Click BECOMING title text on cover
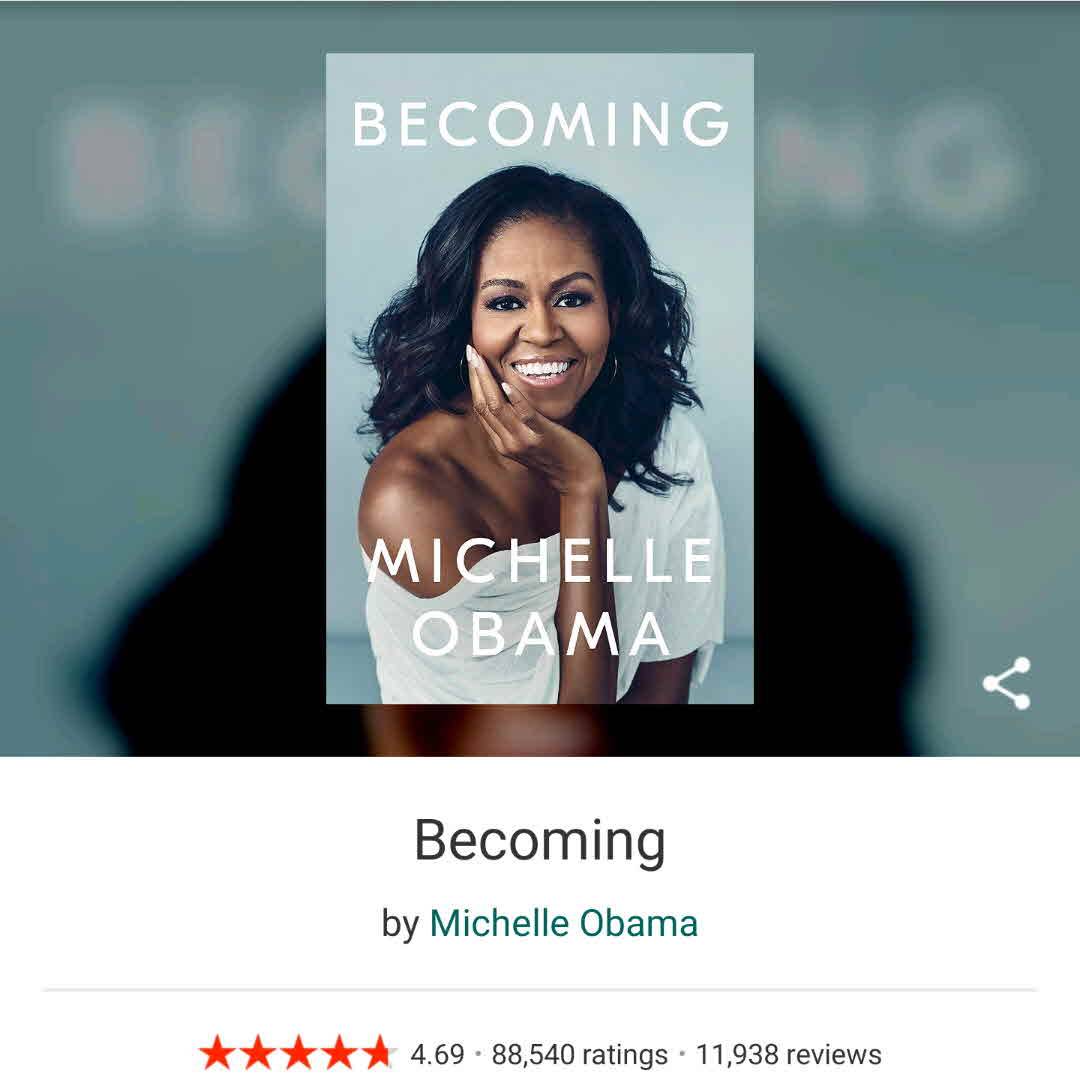This screenshot has width=1080, height=1080. (541, 124)
